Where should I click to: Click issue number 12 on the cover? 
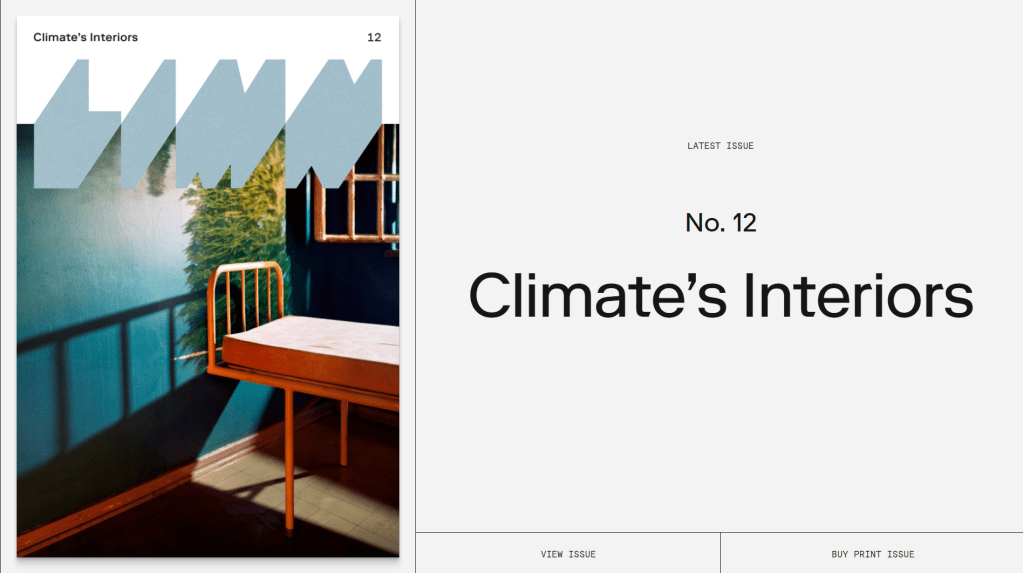[x=374, y=37]
